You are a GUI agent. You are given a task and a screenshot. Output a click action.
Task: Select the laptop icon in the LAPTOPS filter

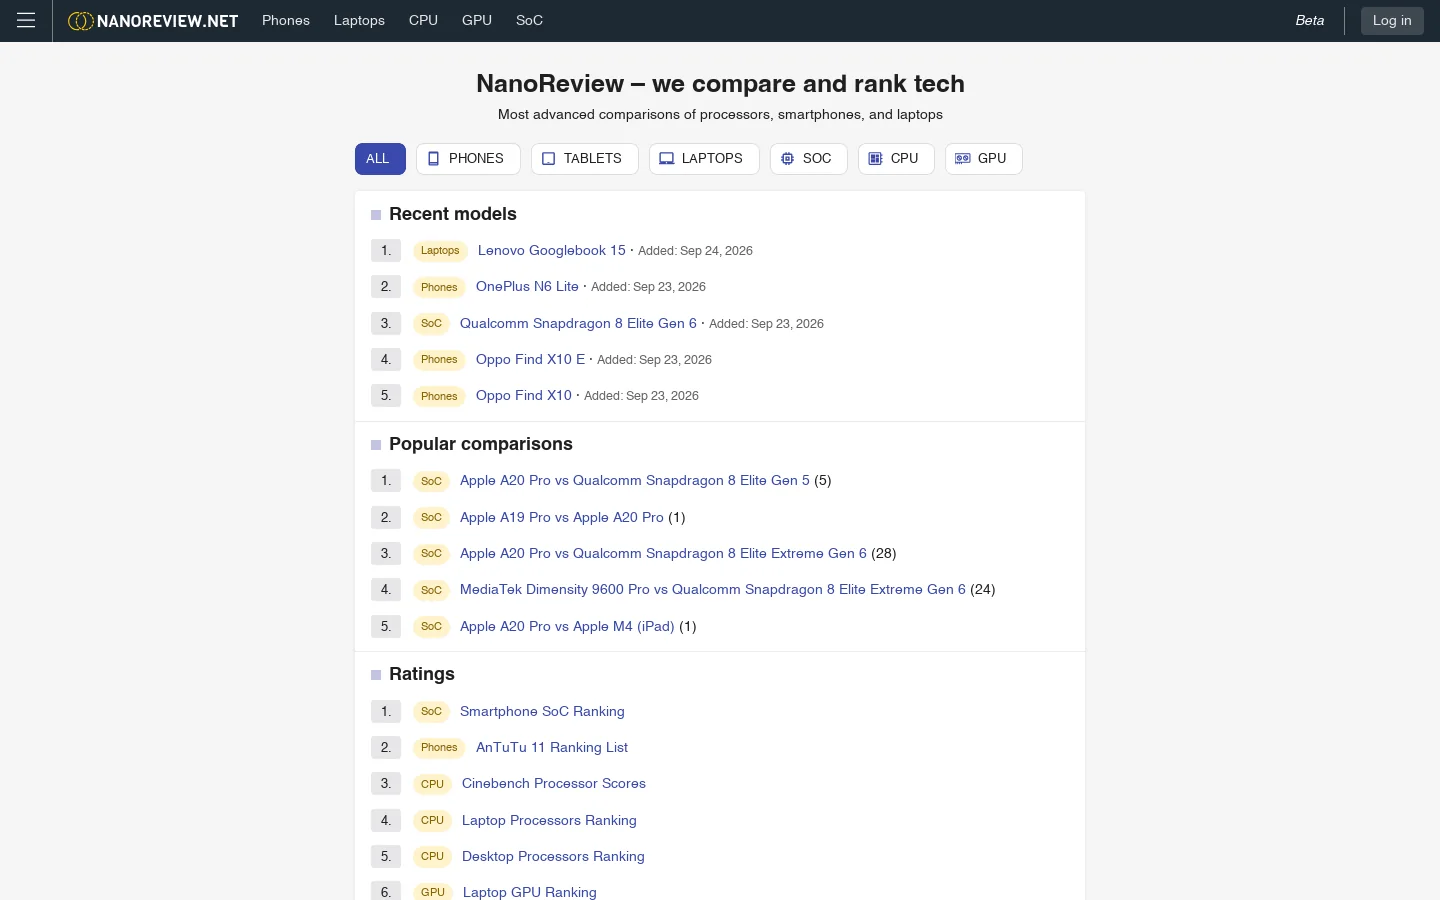click(x=667, y=159)
